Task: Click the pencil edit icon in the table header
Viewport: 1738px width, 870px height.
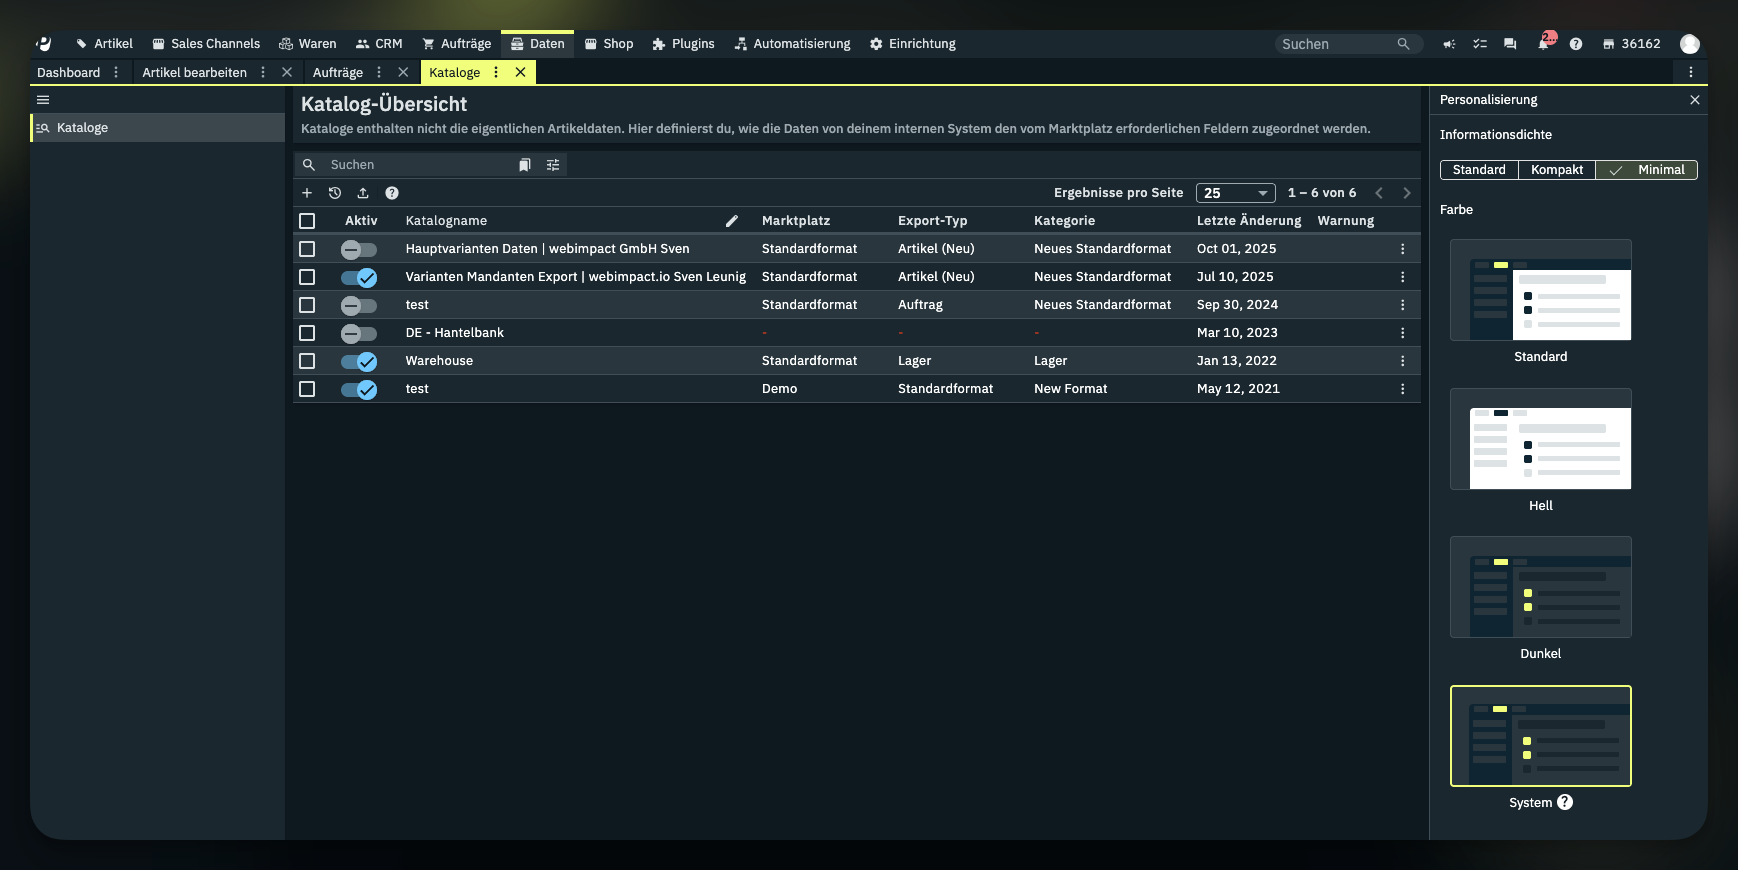Action: [732, 221]
